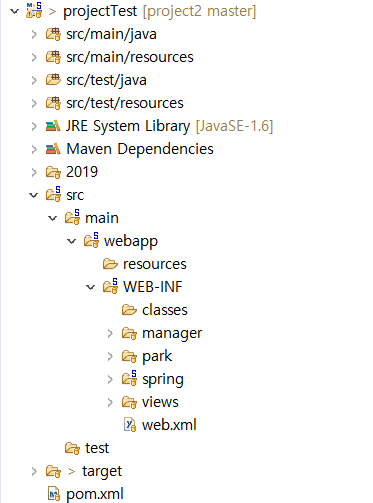Click the park folder icon
373x503 pixels.
129,357
